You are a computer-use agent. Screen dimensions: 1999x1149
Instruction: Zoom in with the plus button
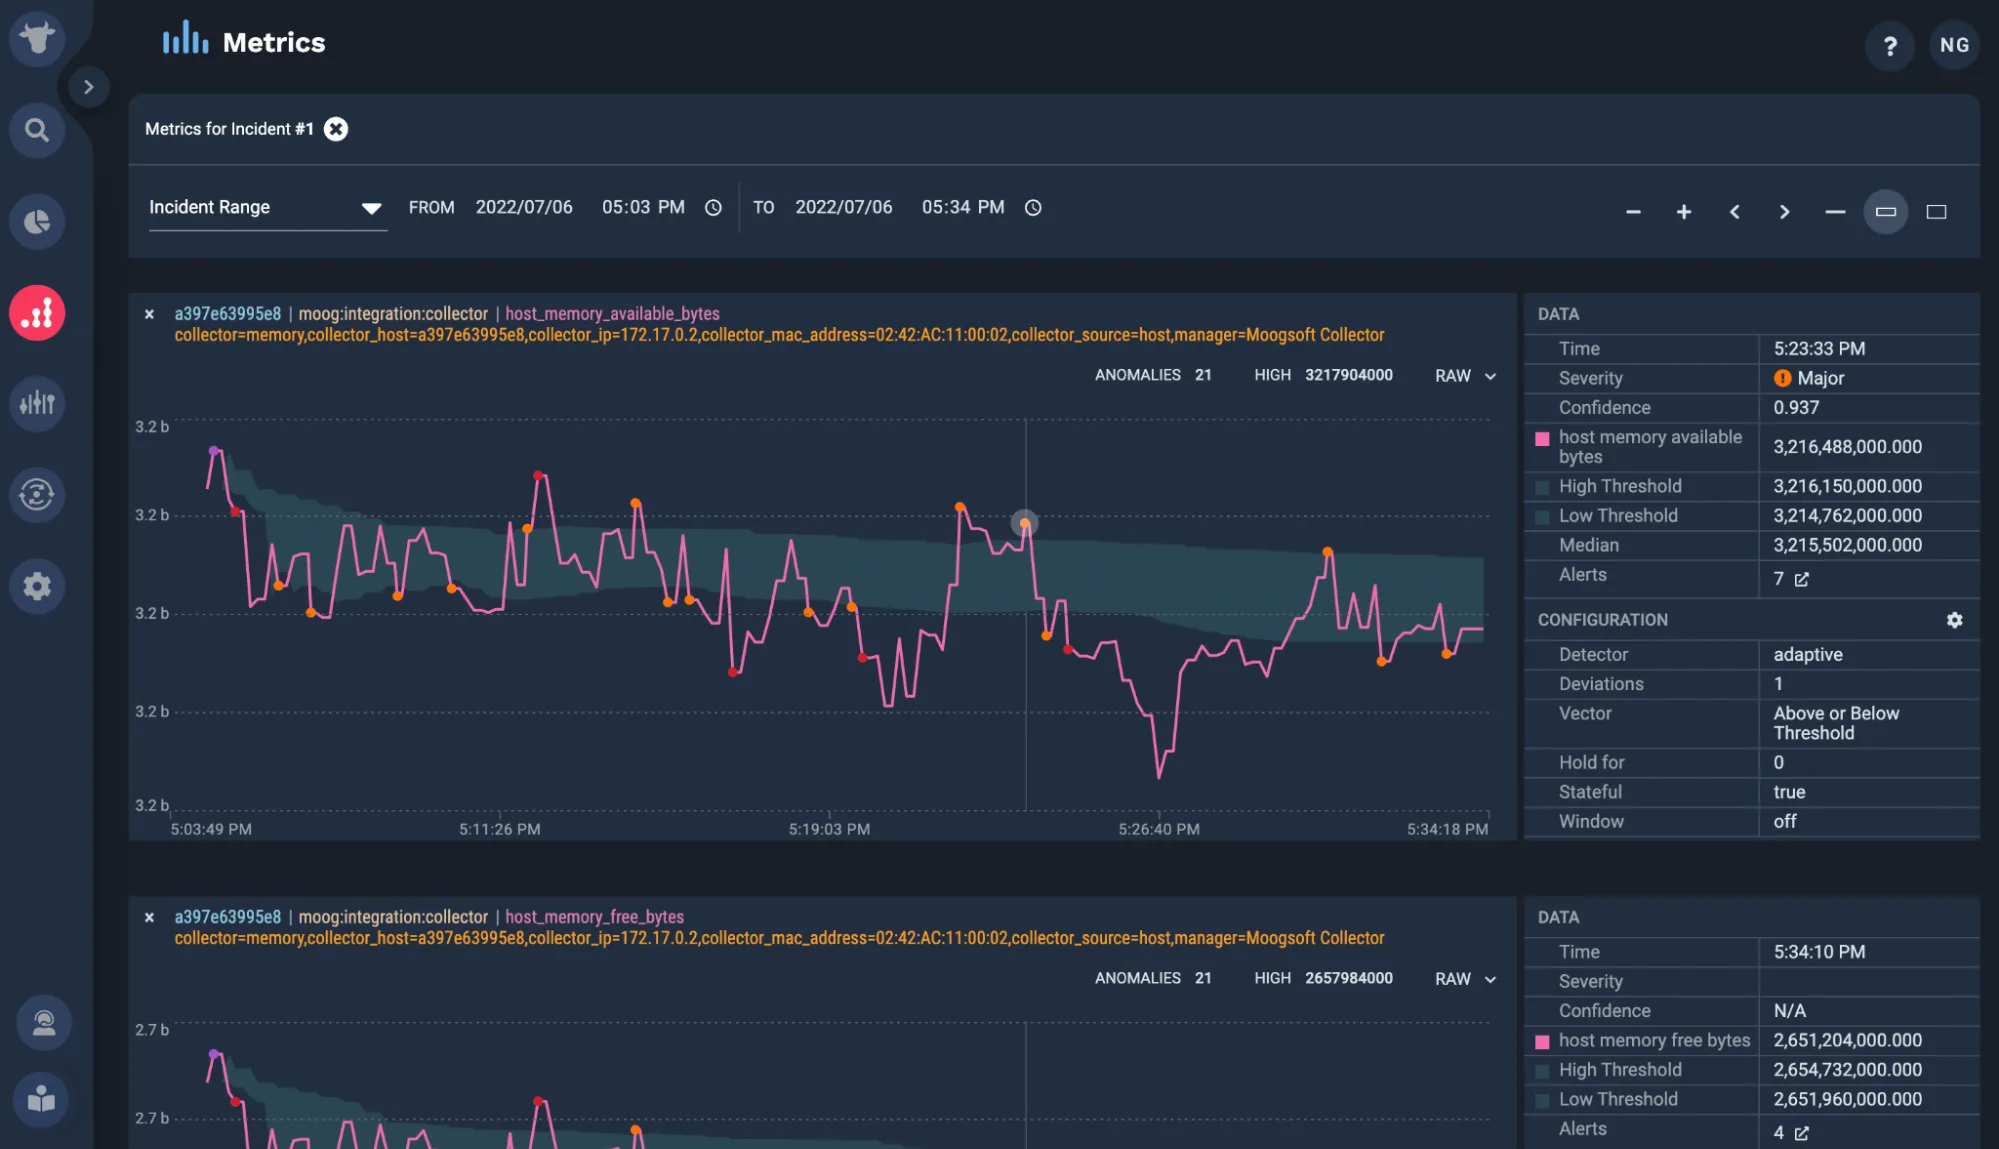(1684, 212)
